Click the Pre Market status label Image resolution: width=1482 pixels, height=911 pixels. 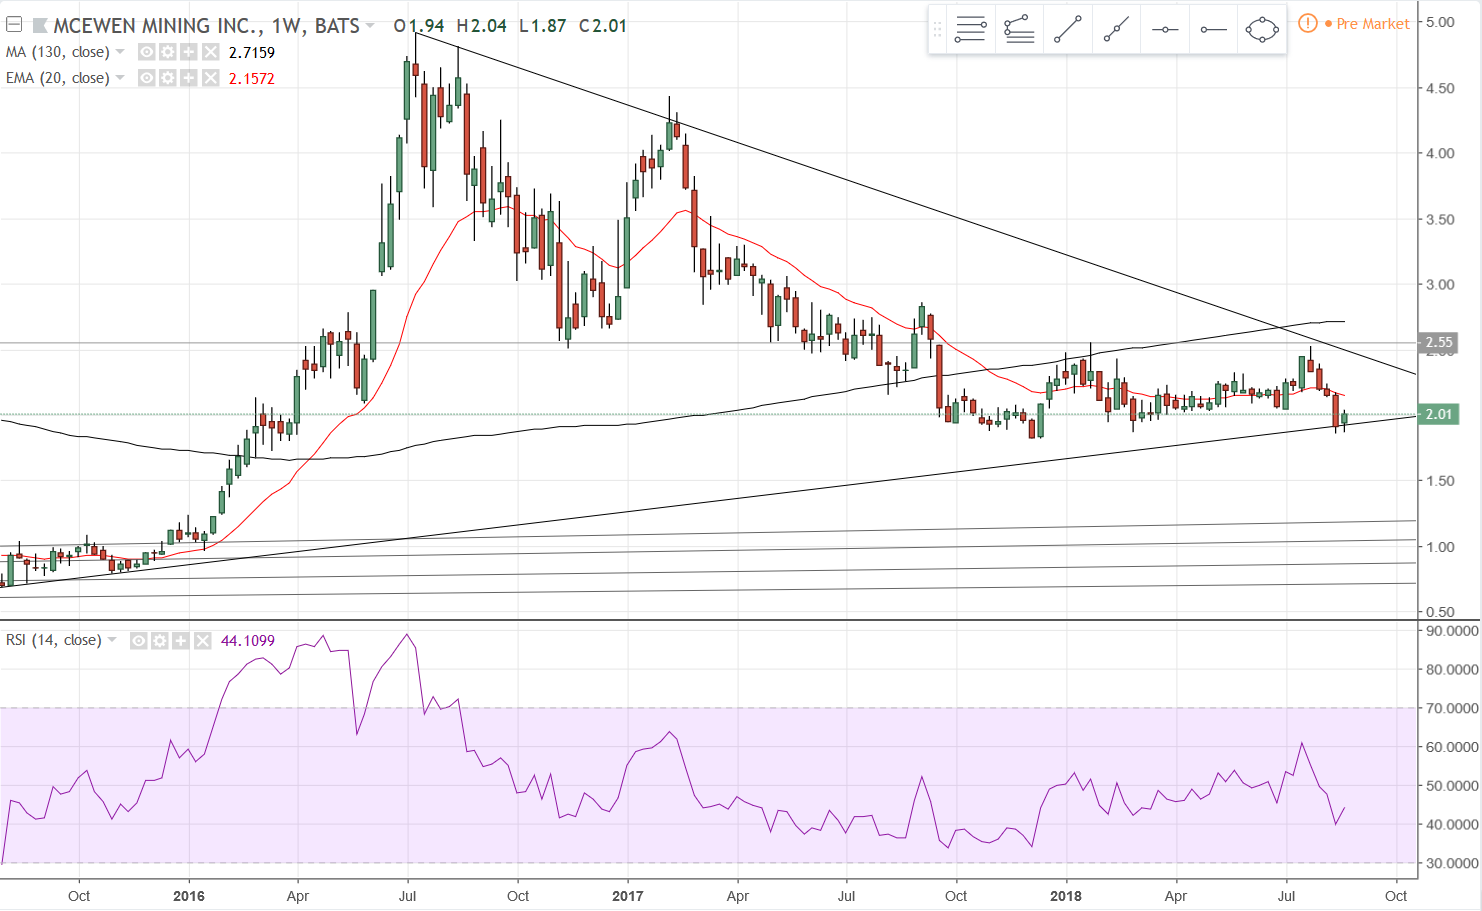(x=1372, y=23)
